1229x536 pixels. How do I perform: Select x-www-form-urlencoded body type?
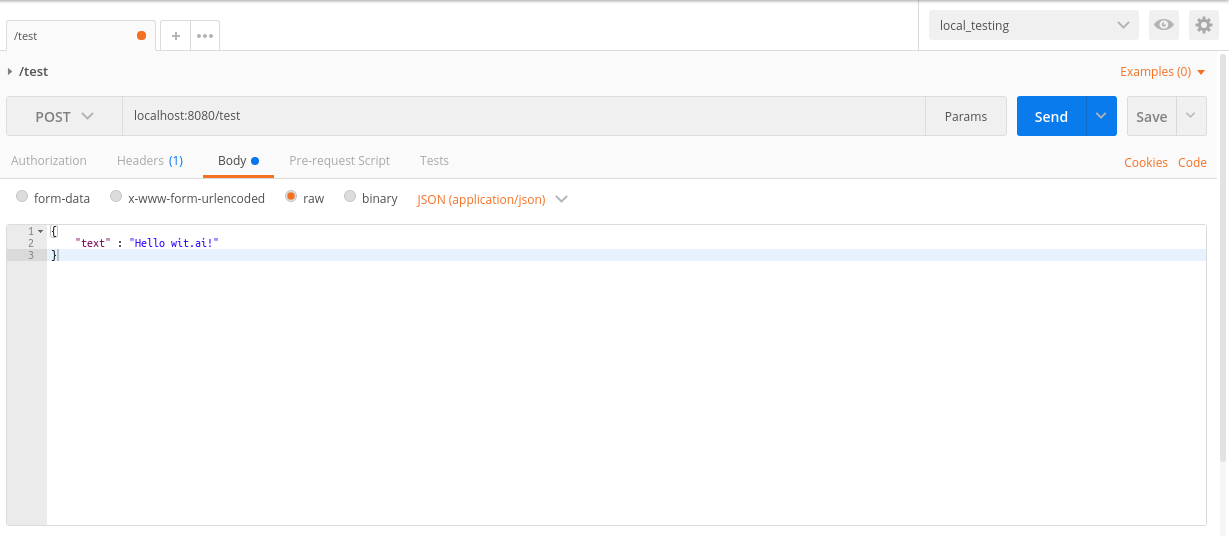point(187,198)
